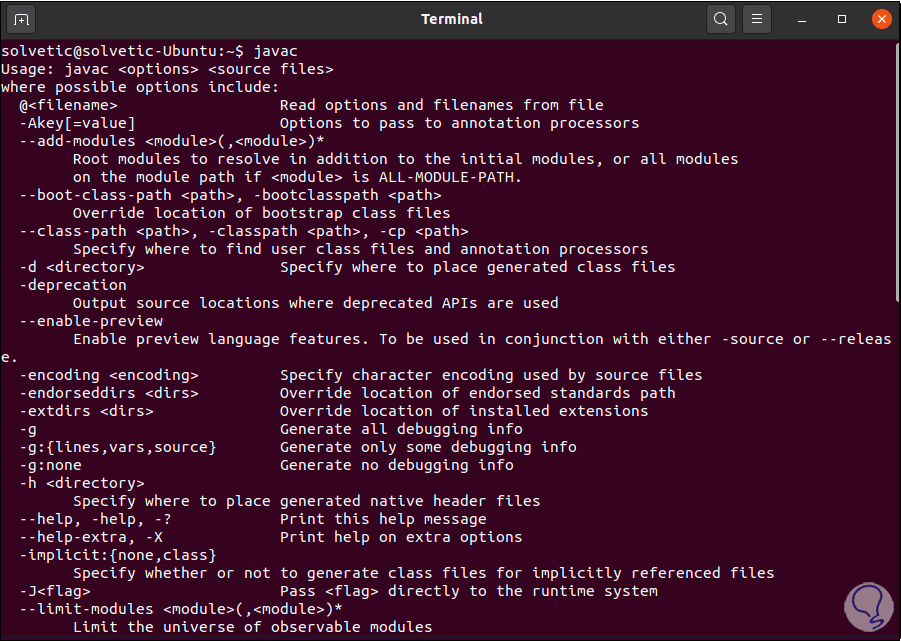Click the -encoding <encoding> option
The height and width of the screenshot is (641, 901).
click(108, 375)
